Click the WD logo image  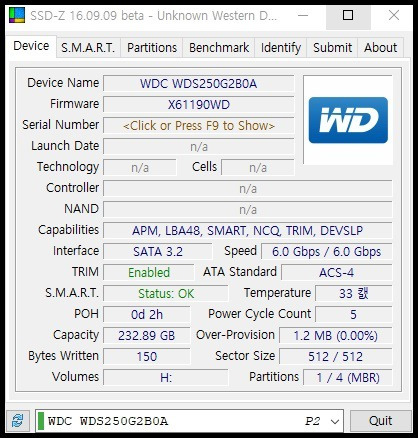point(348,120)
